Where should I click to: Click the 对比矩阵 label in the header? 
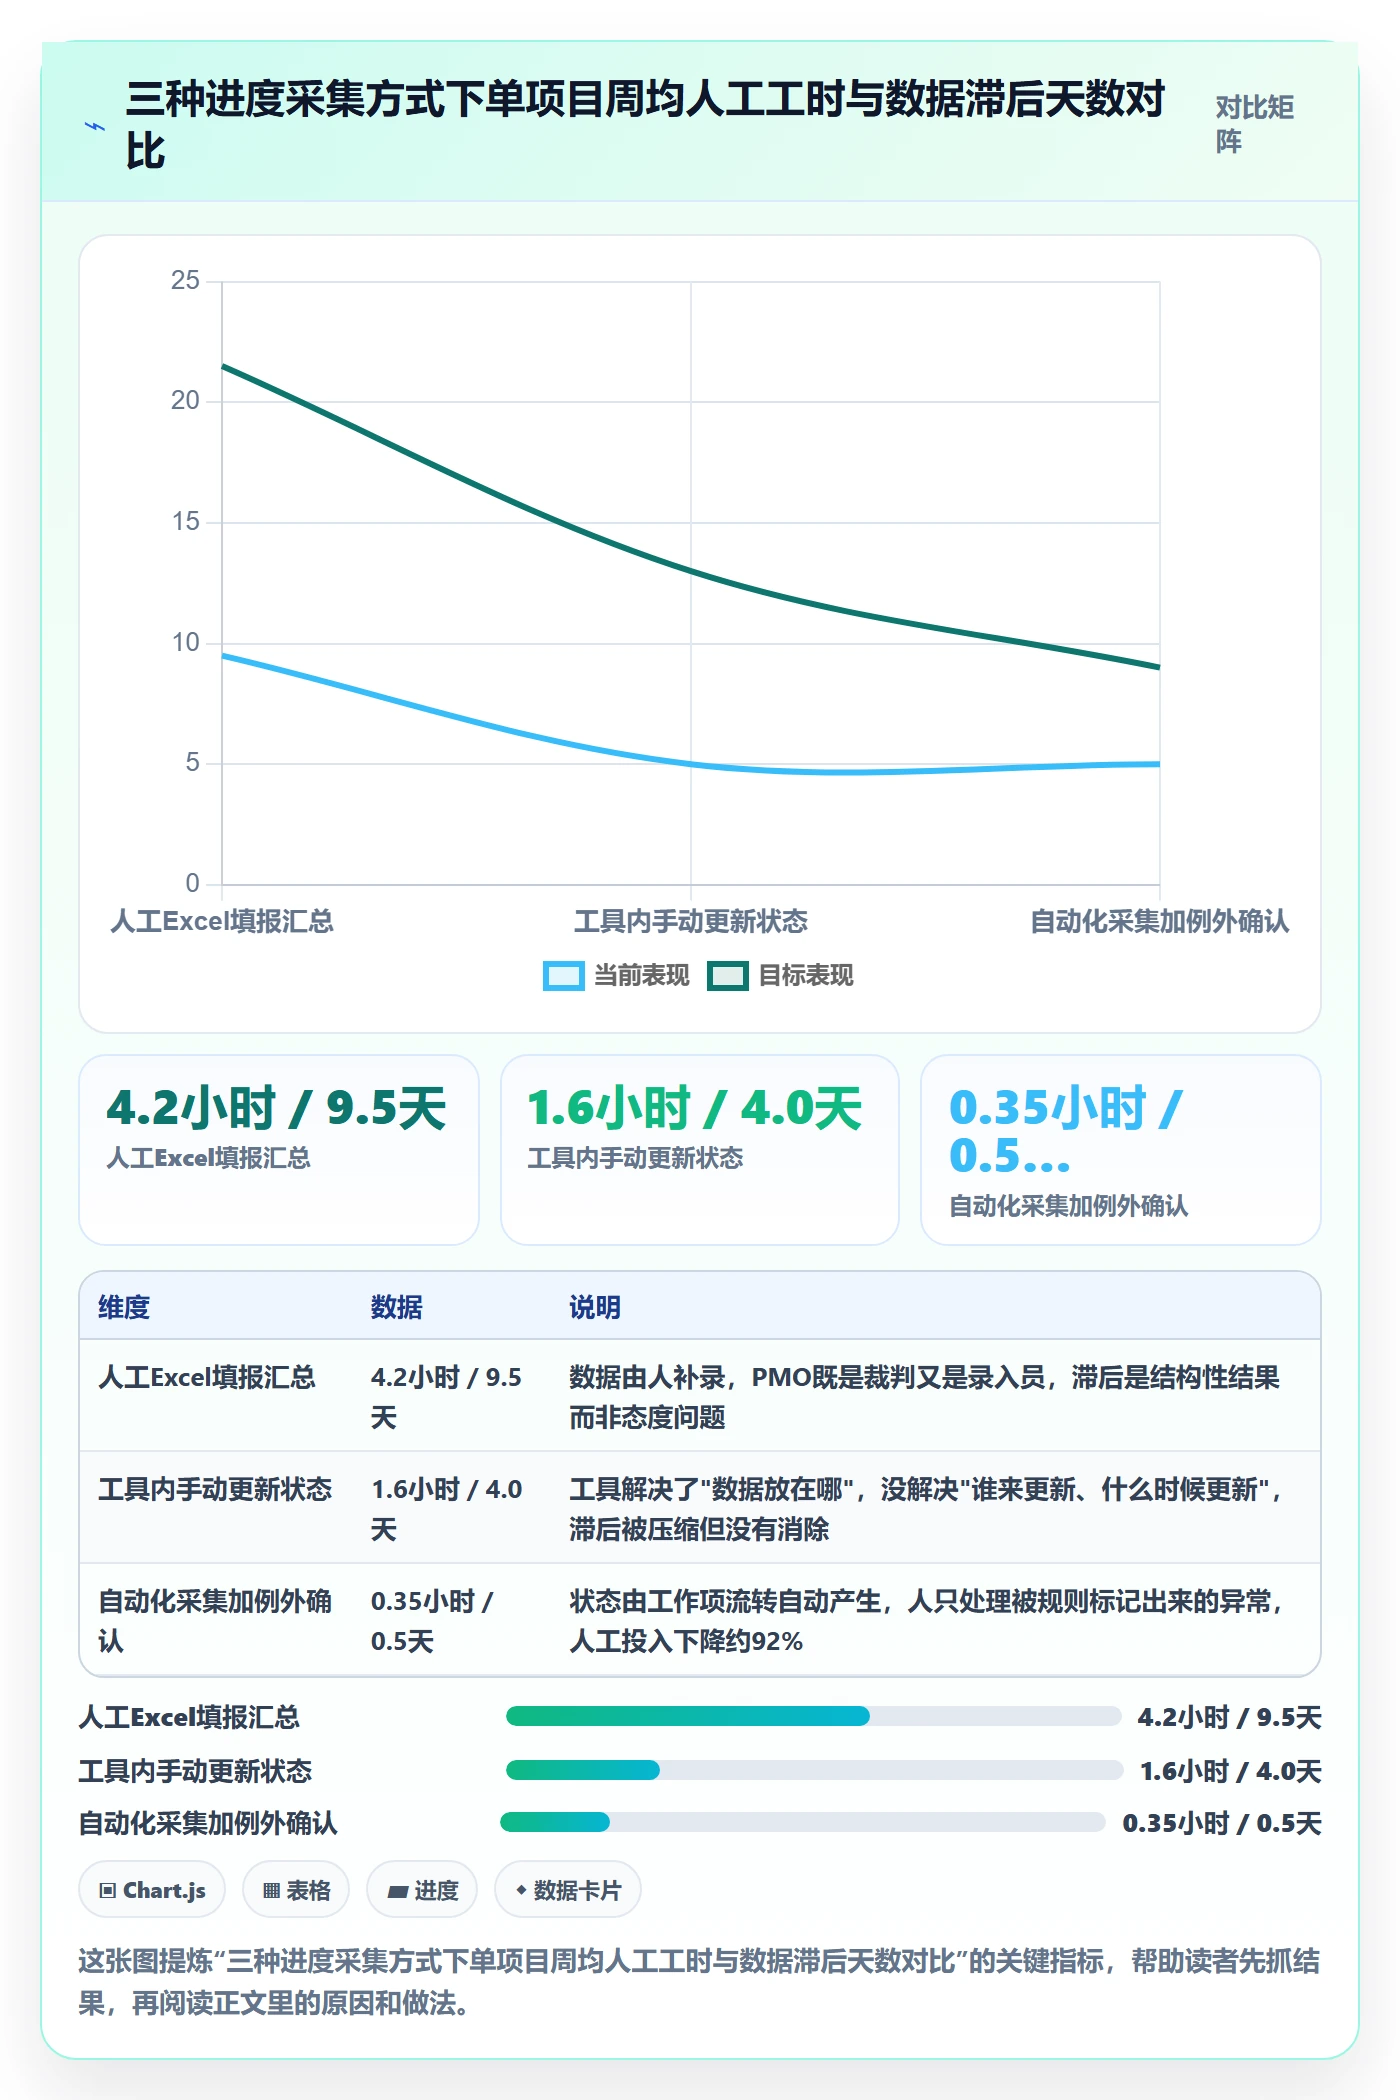pos(1255,124)
